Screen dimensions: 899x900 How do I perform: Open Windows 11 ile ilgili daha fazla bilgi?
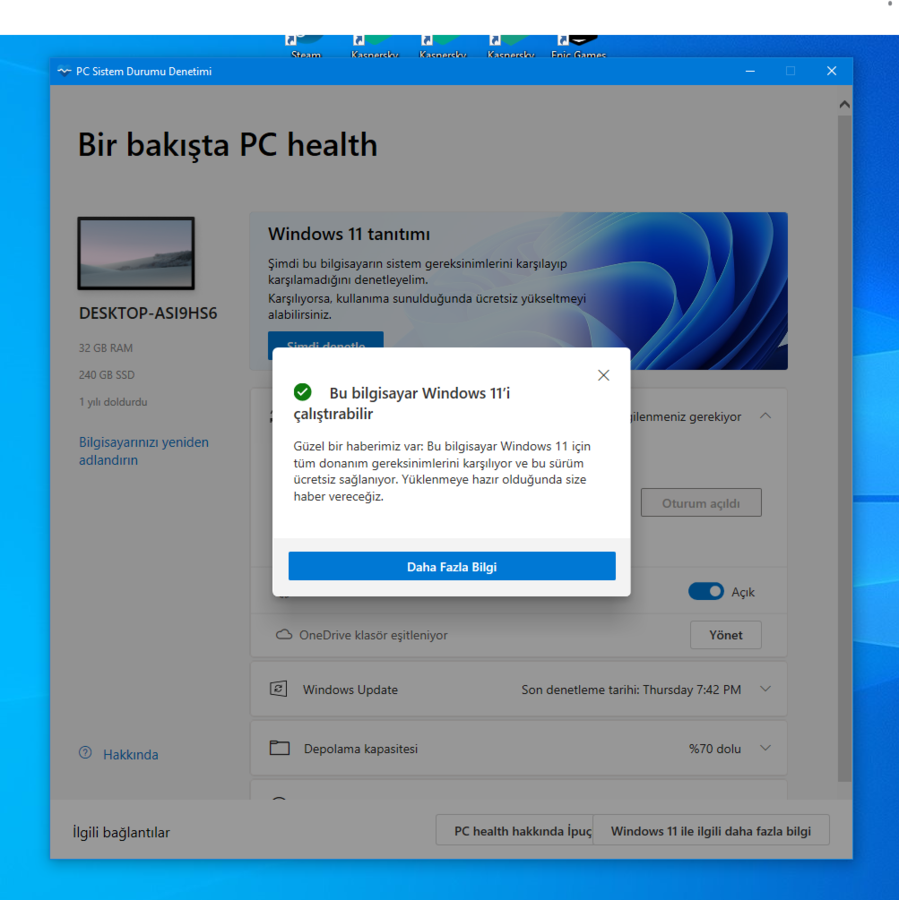(x=711, y=831)
